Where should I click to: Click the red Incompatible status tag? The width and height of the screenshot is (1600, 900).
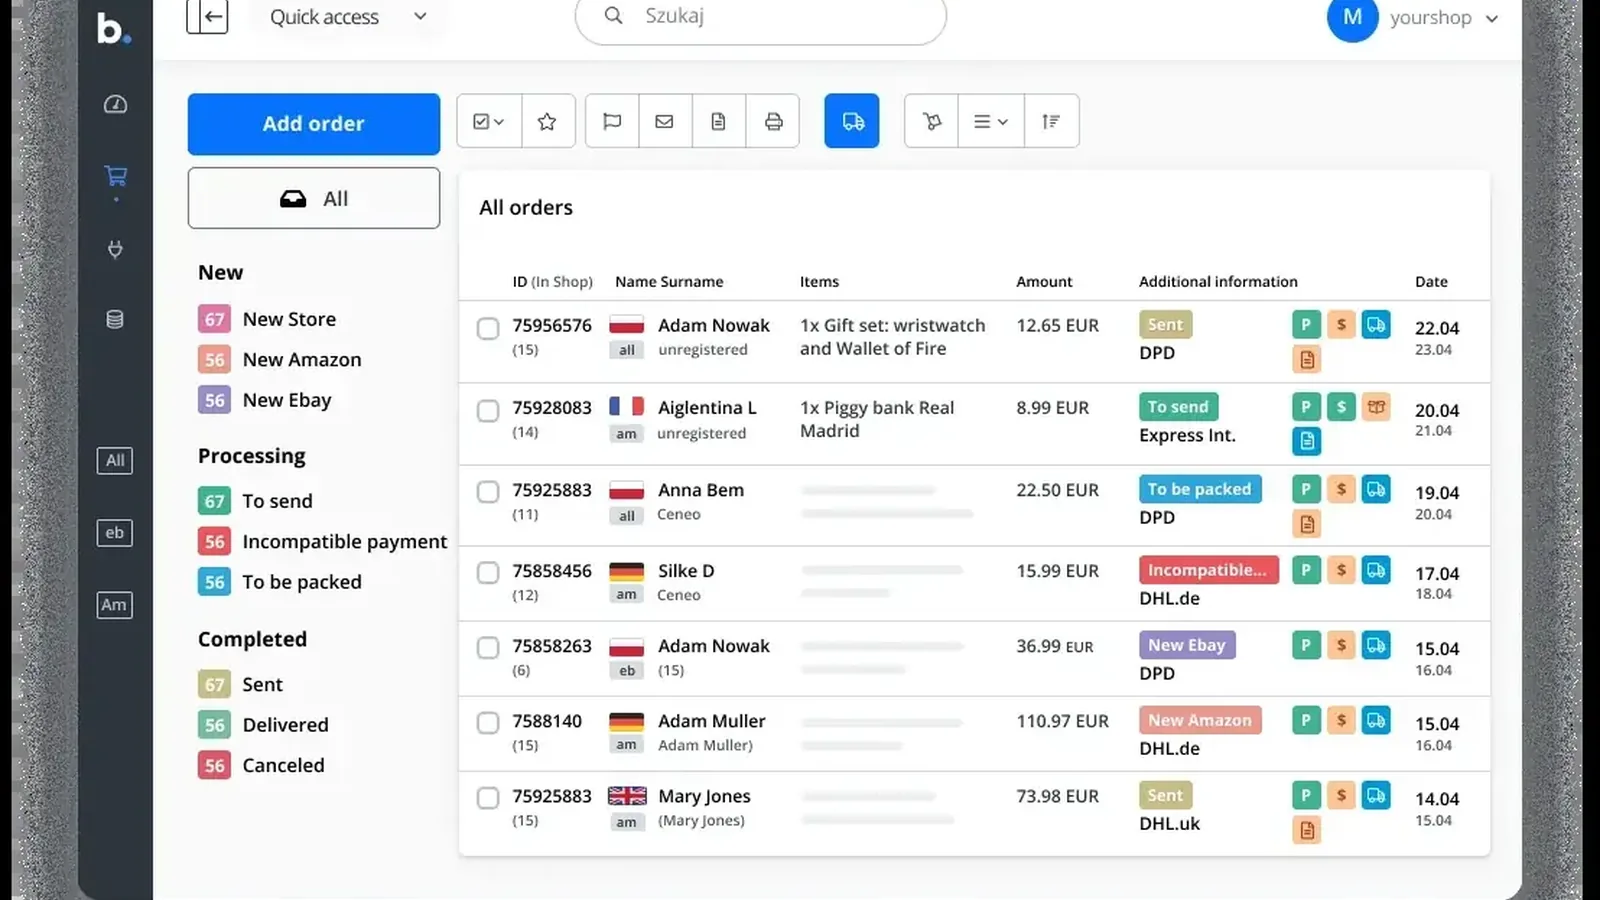pos(1208,570)
